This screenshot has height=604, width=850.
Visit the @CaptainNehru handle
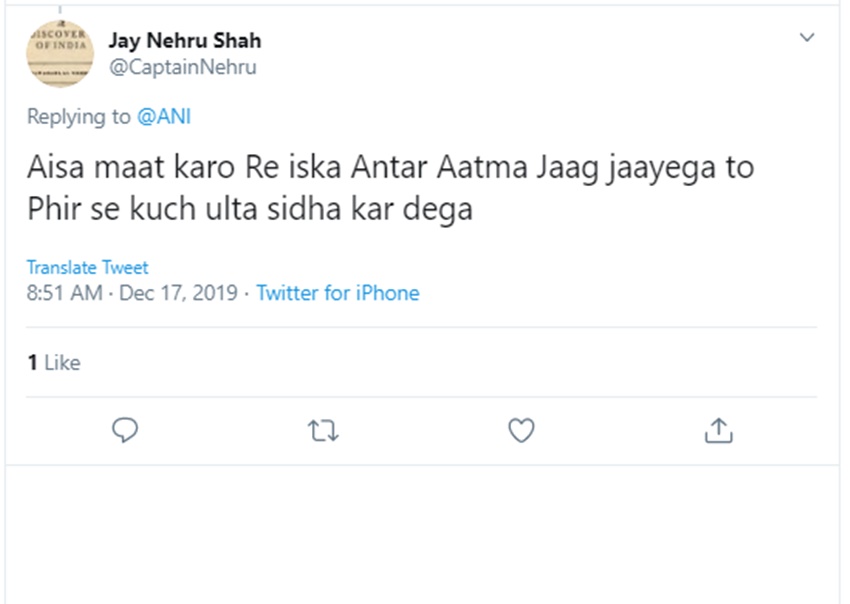coord(182,67)
